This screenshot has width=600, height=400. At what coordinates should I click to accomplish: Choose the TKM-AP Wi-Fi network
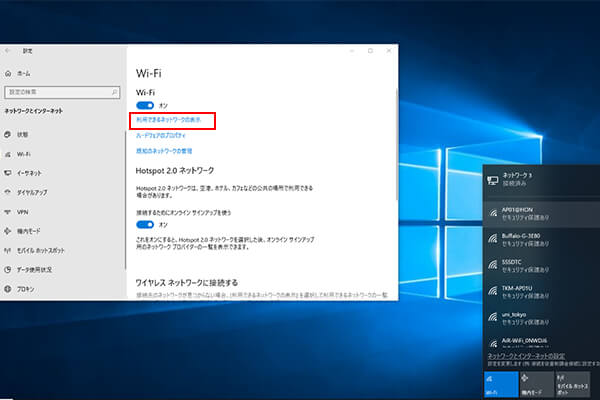pyautogui.click(x=541, y=292)
